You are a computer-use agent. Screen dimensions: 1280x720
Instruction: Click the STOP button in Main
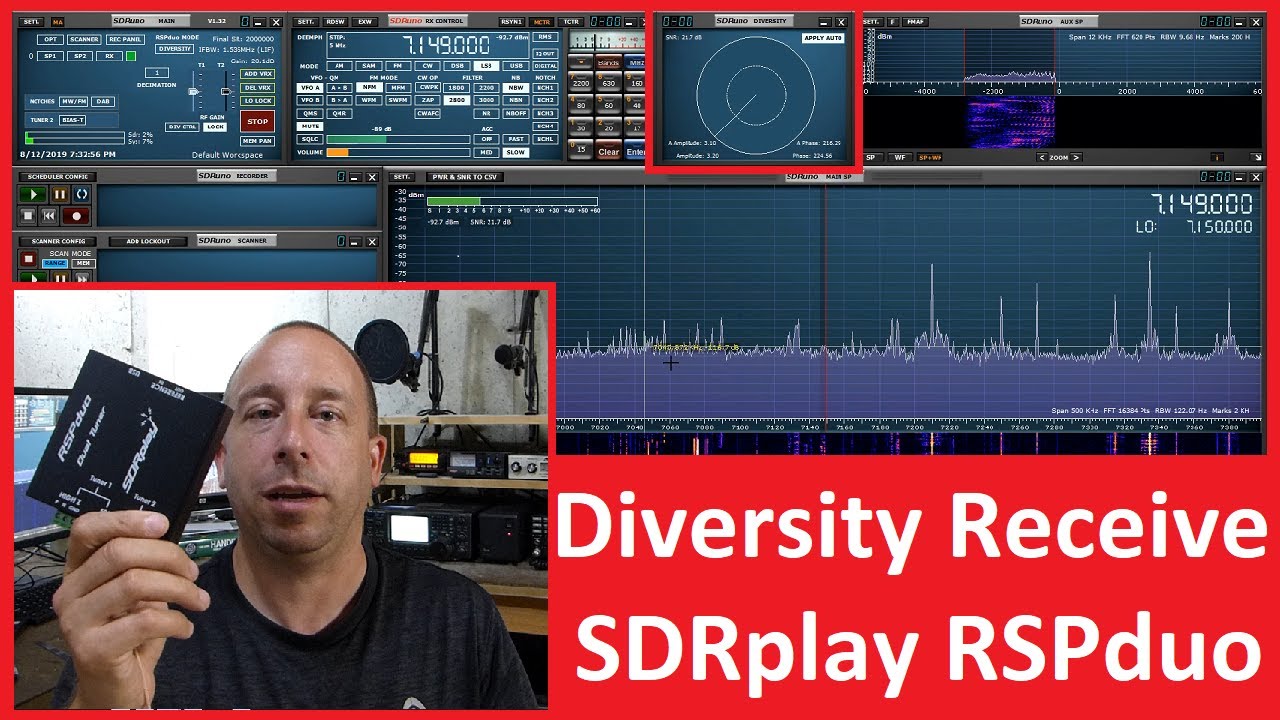point(258,121)
